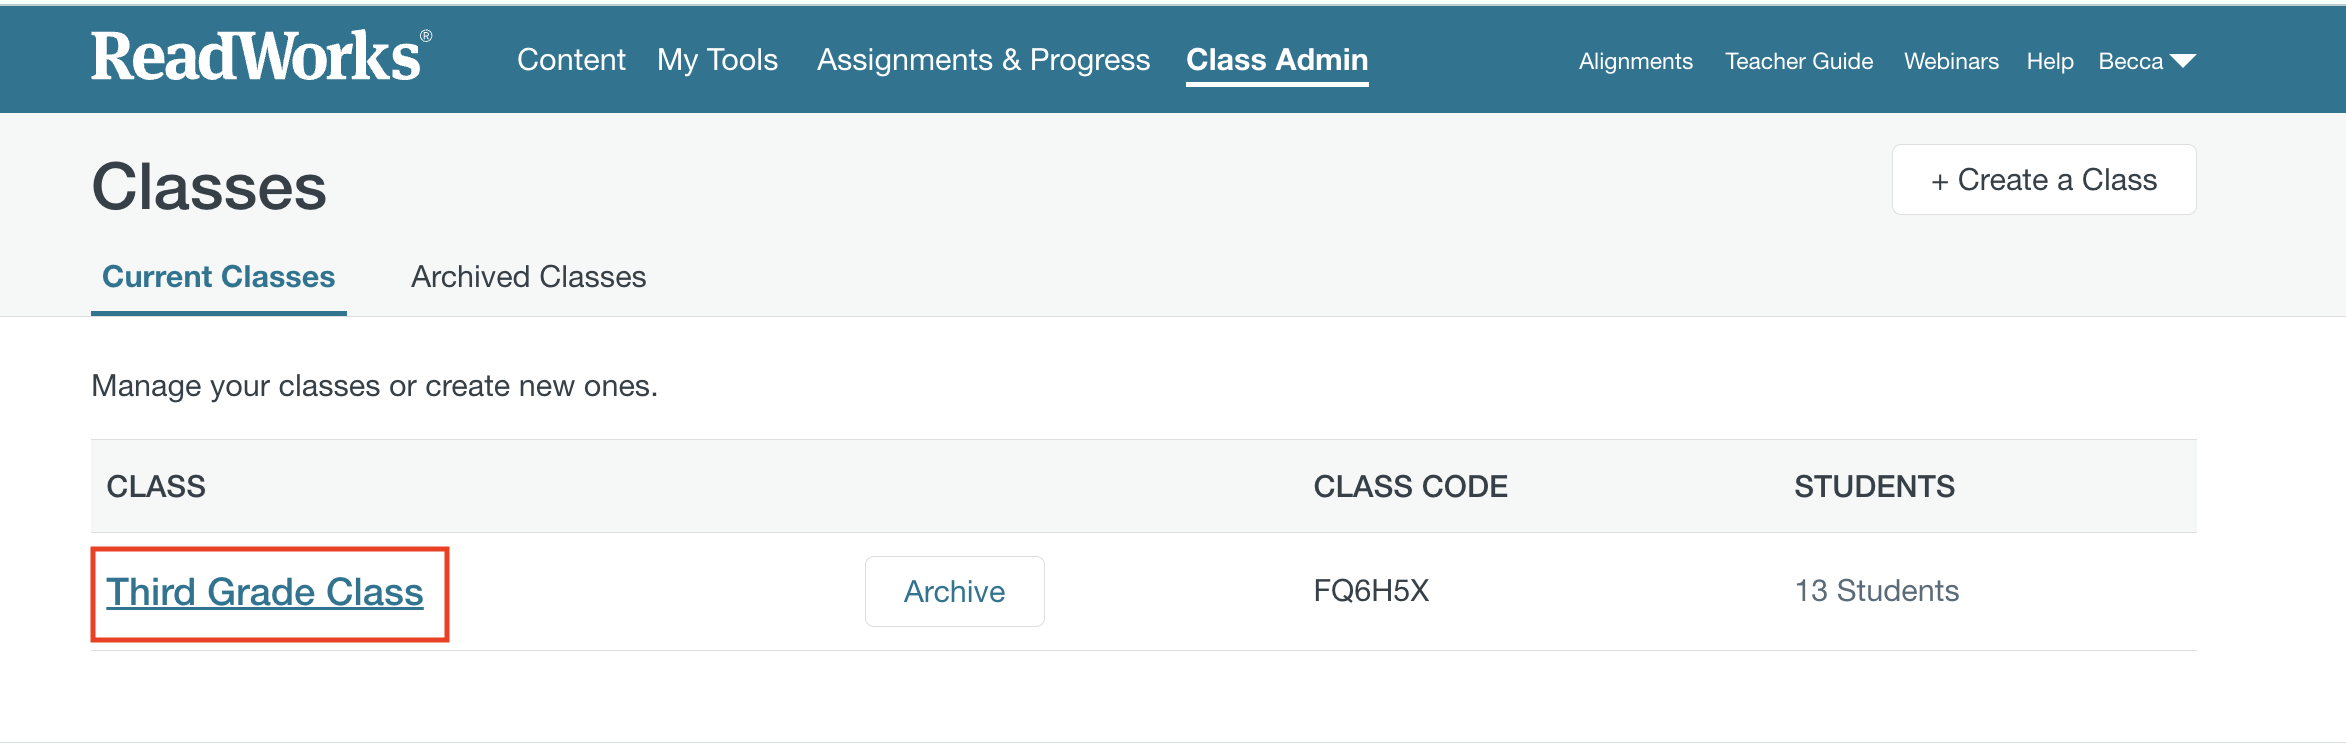Image resolution: width=2346 pixels, height=748 pixels.
Task: Click the class code FQ6H5X
Action: click(1371, 591)
